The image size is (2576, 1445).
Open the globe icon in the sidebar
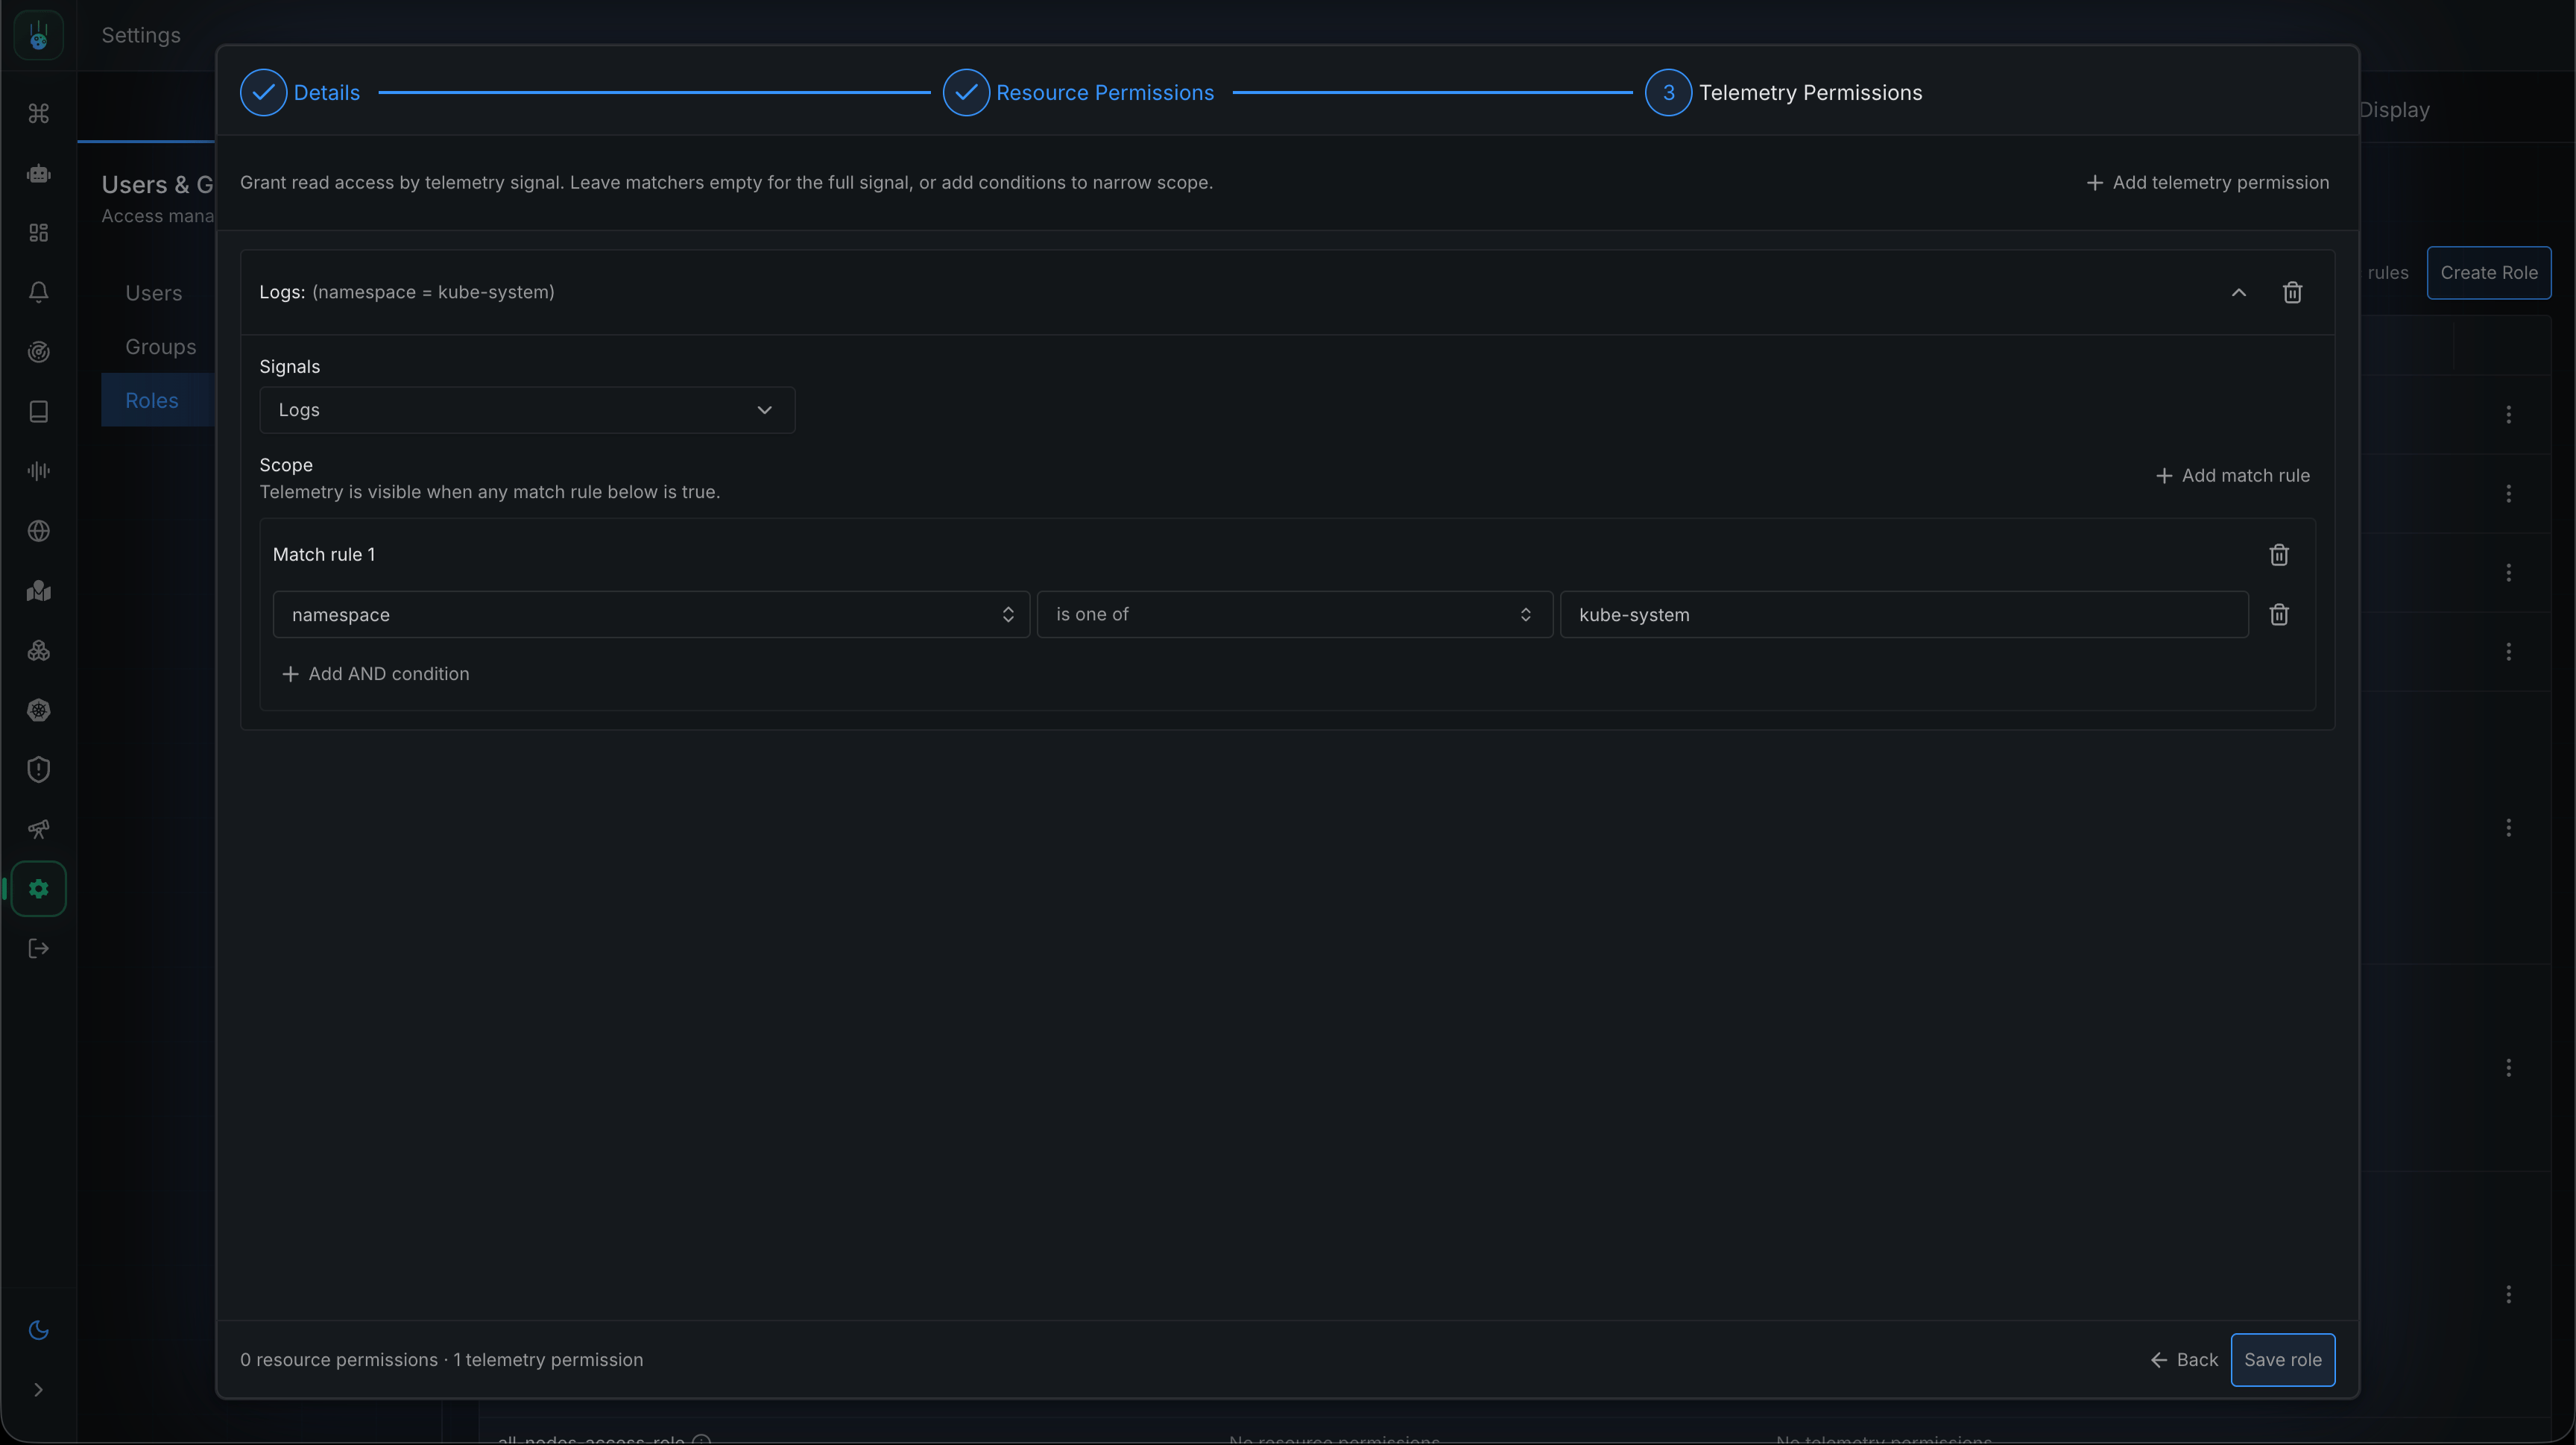[38, 531]
